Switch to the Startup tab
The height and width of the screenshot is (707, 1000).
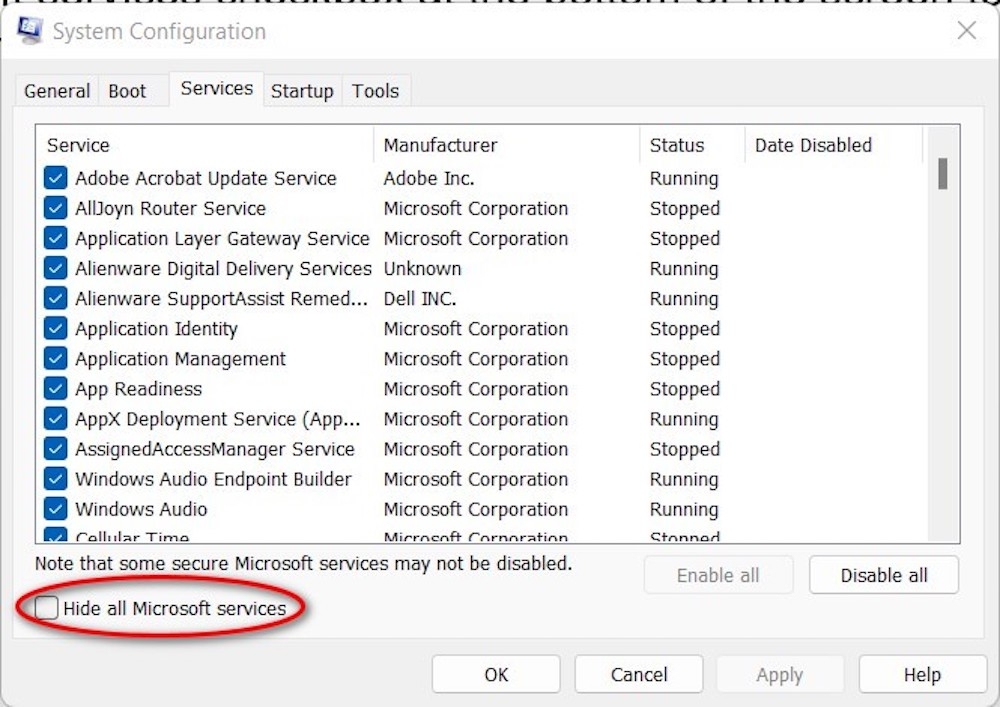[x=302, y=90]
